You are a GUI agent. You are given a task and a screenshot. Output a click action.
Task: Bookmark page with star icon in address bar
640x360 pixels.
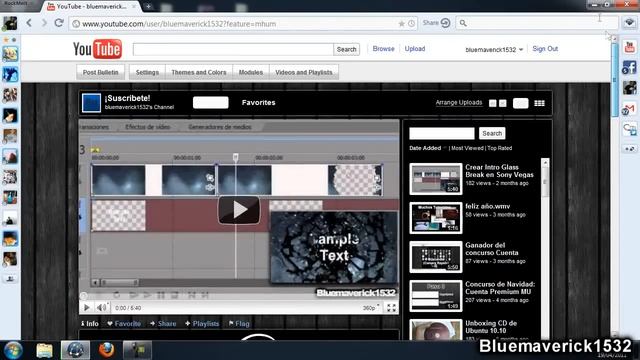(x=402, y=24)
